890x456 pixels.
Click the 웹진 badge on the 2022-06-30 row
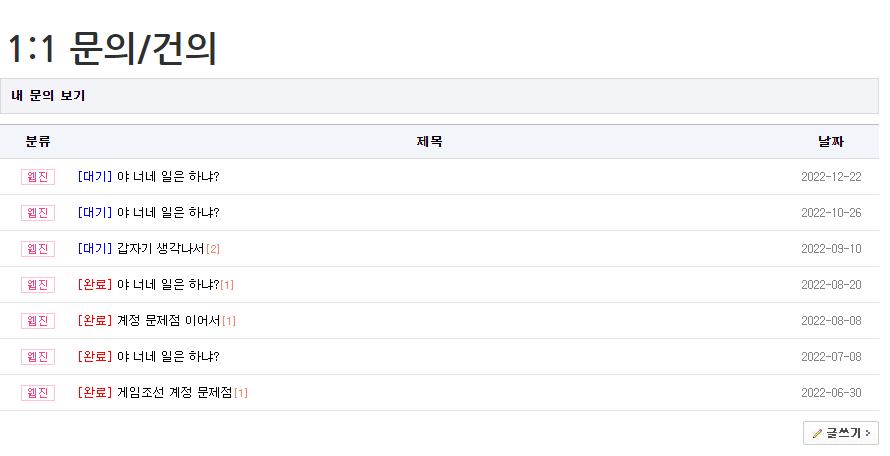38,393
